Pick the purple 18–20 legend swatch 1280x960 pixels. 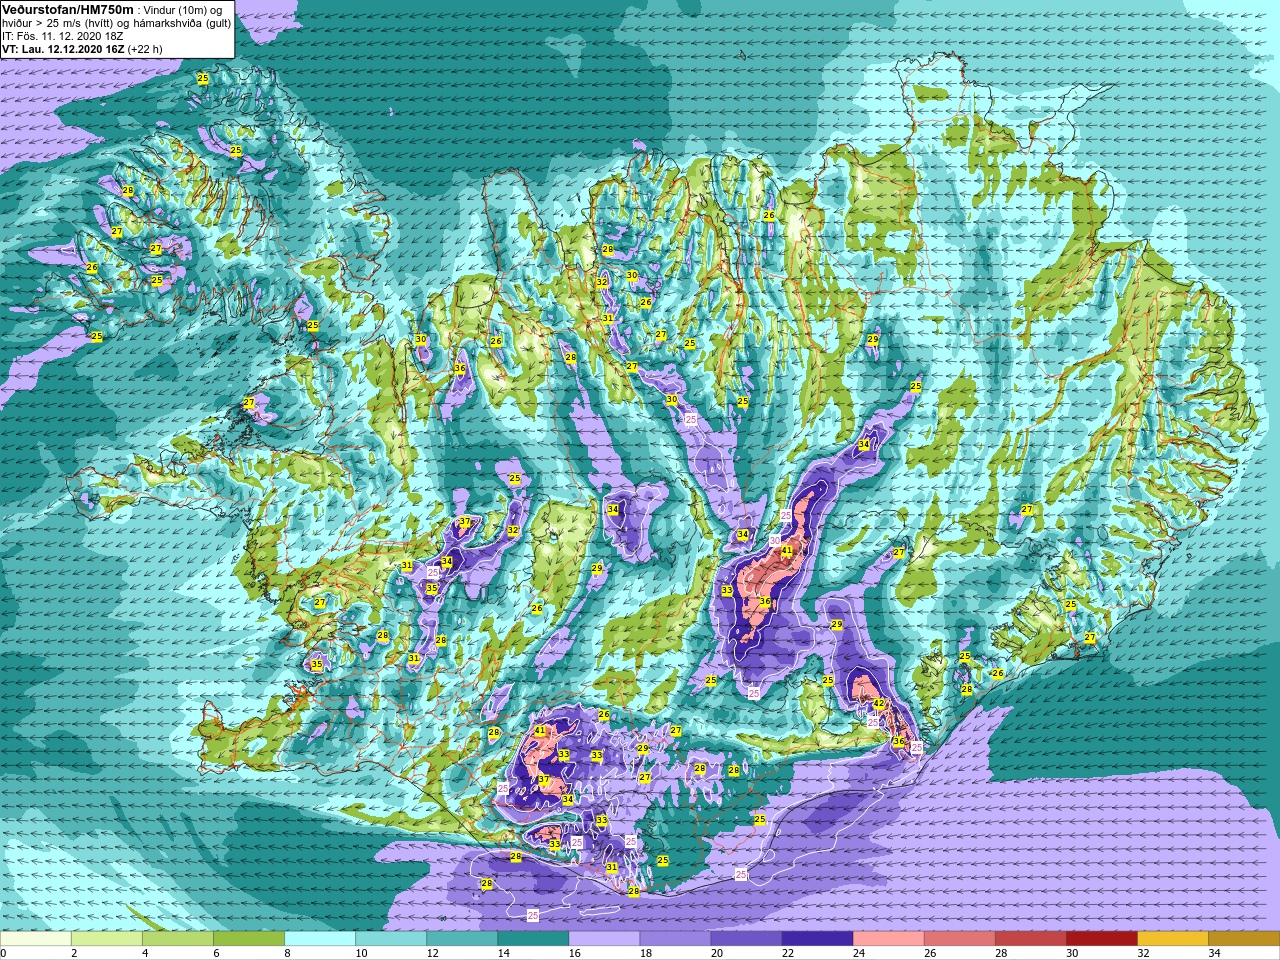pos(674,939)
